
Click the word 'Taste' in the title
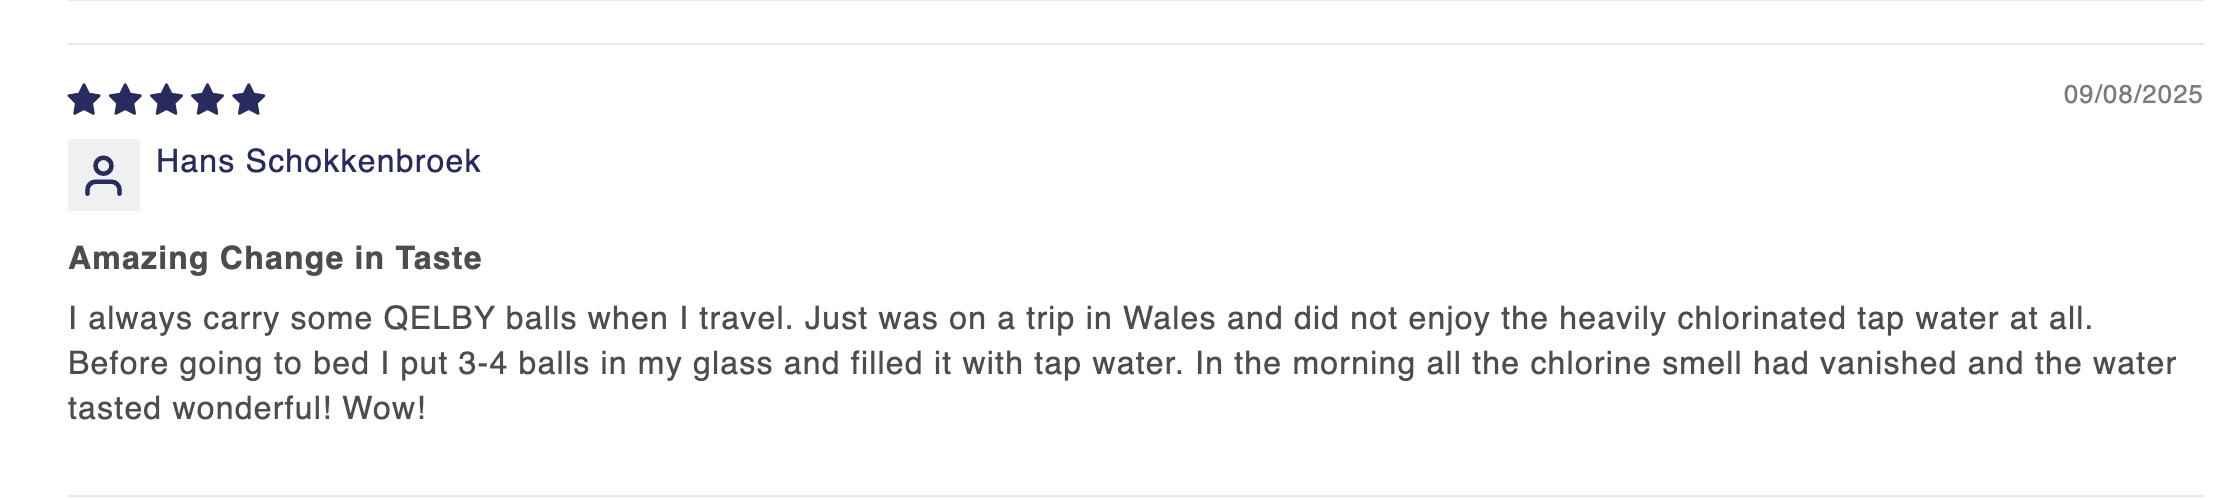[438, 258]
